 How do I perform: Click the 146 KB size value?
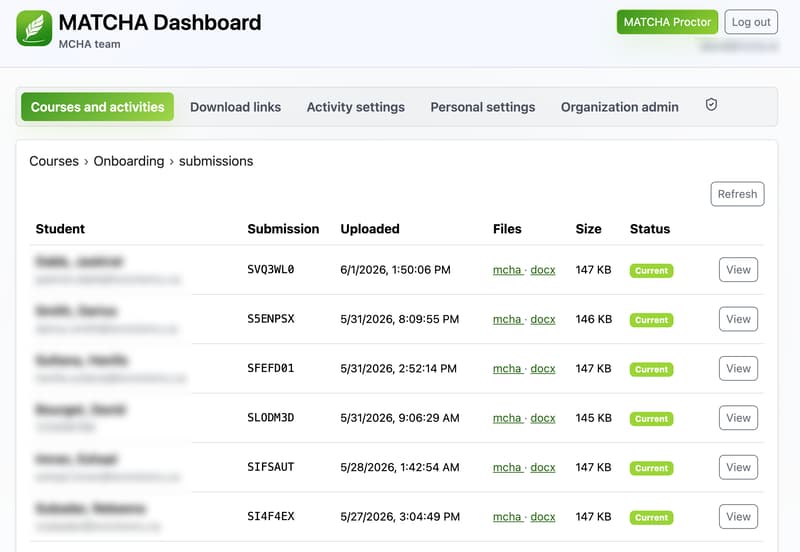click(593, 319)
